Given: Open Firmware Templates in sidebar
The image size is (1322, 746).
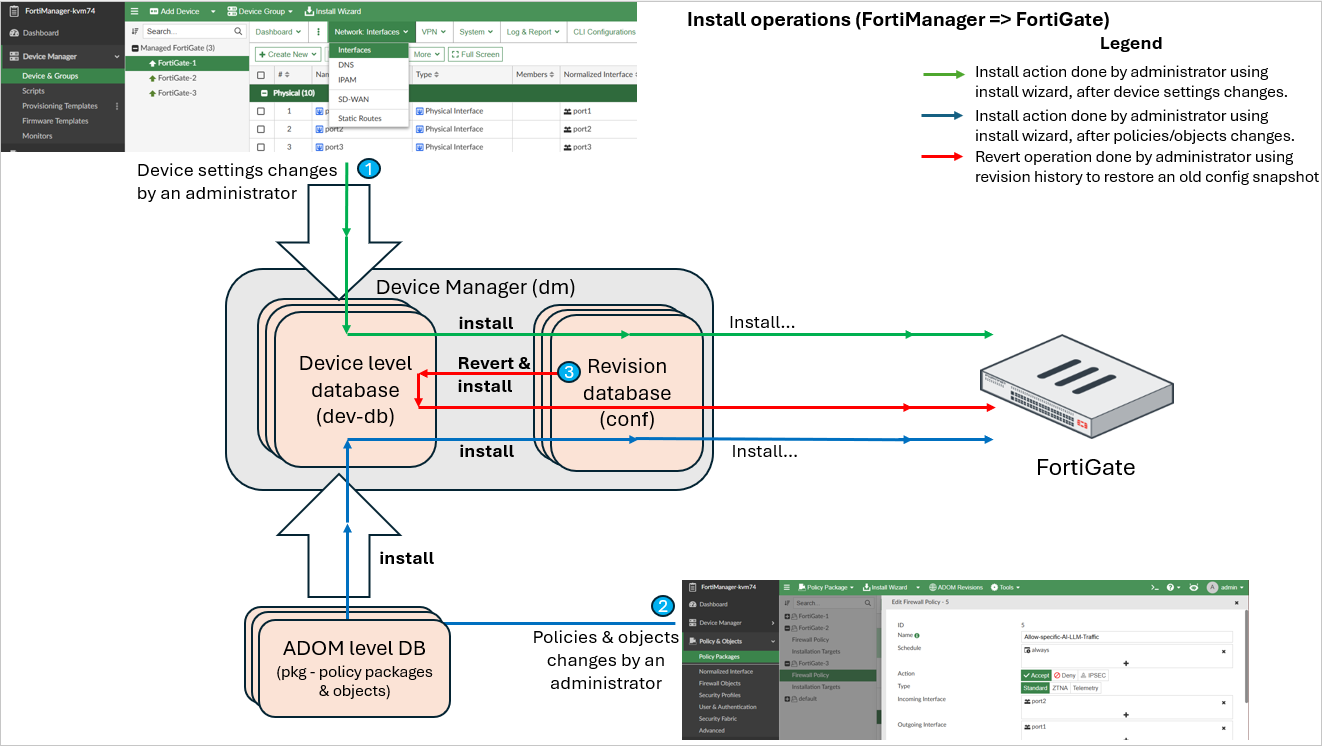Looking at the screenshot, I should pos(55,121).
